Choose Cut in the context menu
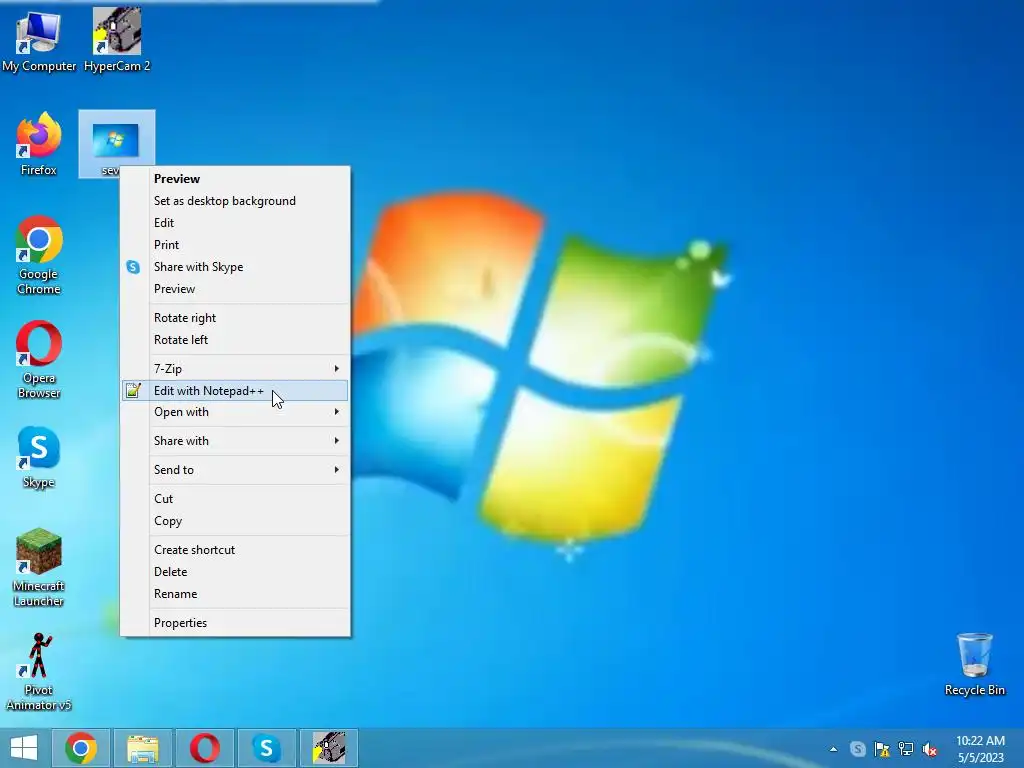The image size is (1024, 768). point(235,499)
